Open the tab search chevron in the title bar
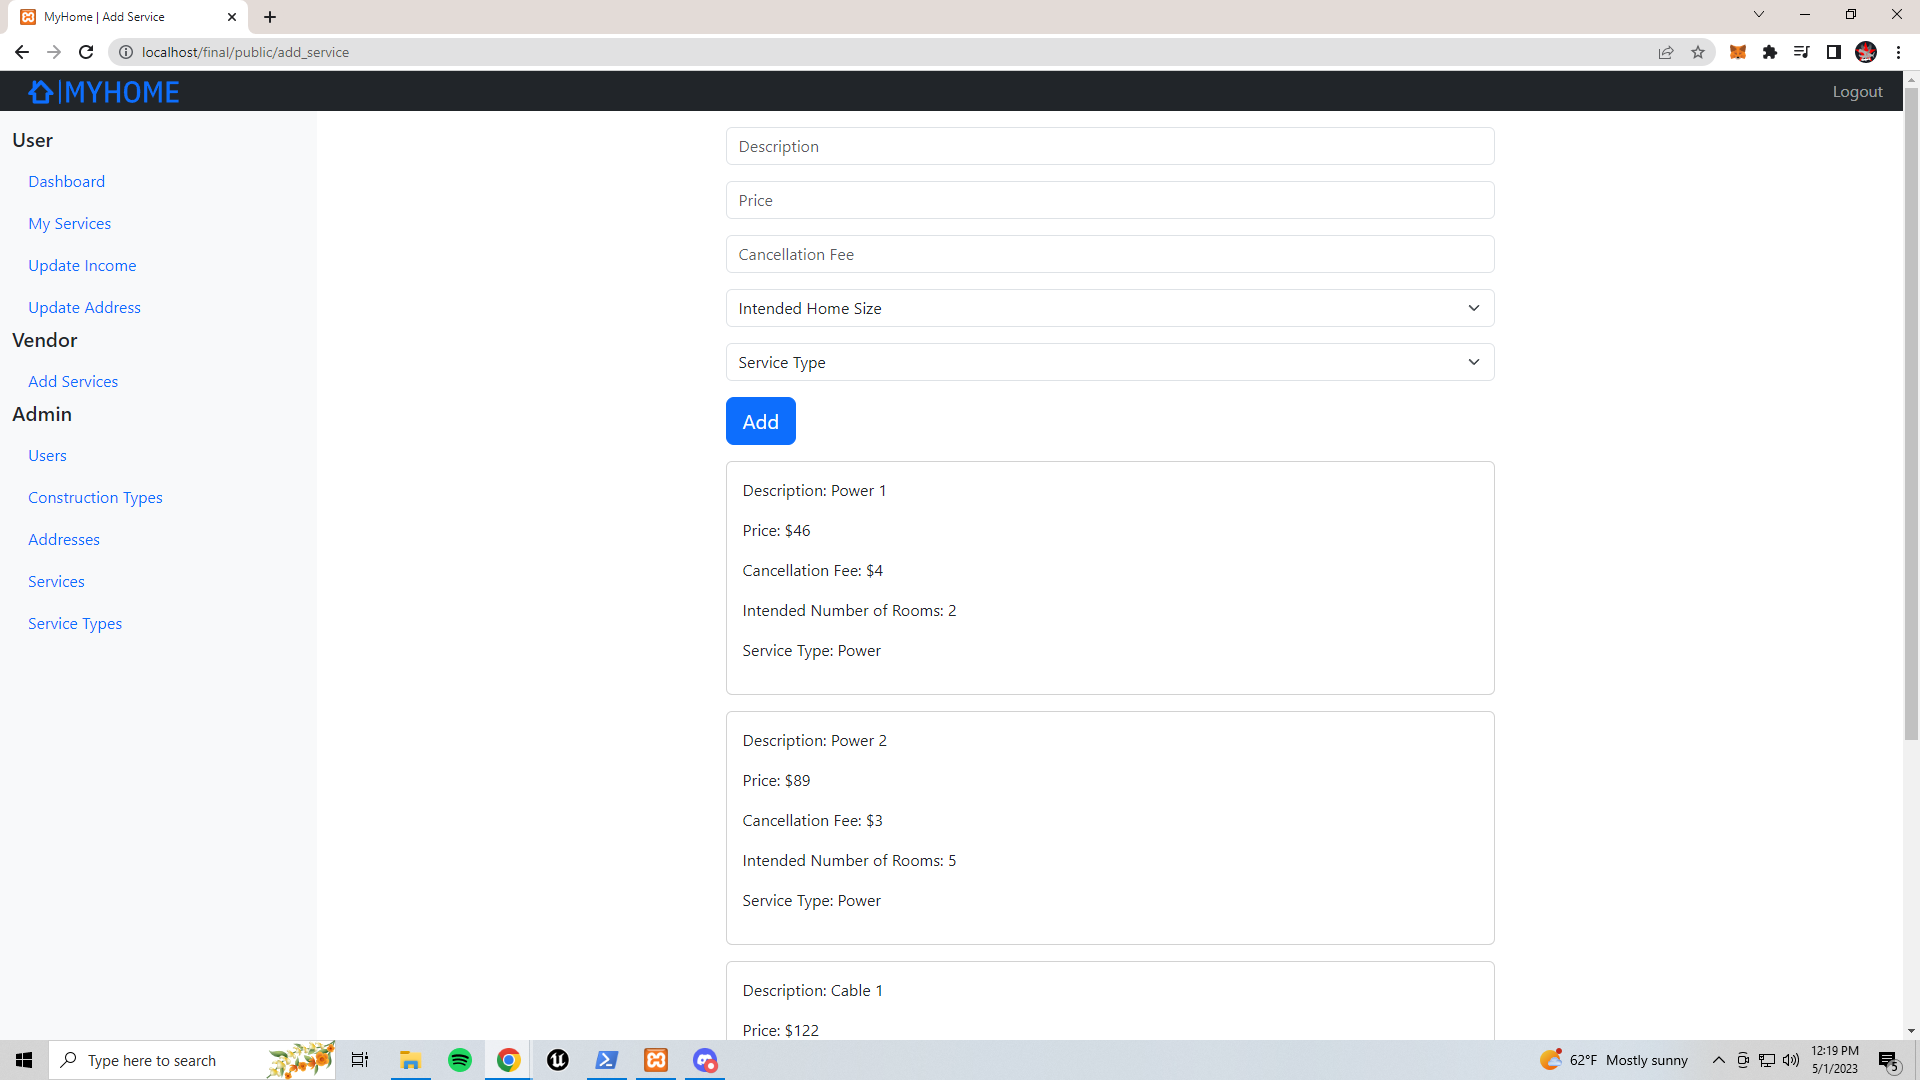1920x1080 pixels. [1759, 14]
